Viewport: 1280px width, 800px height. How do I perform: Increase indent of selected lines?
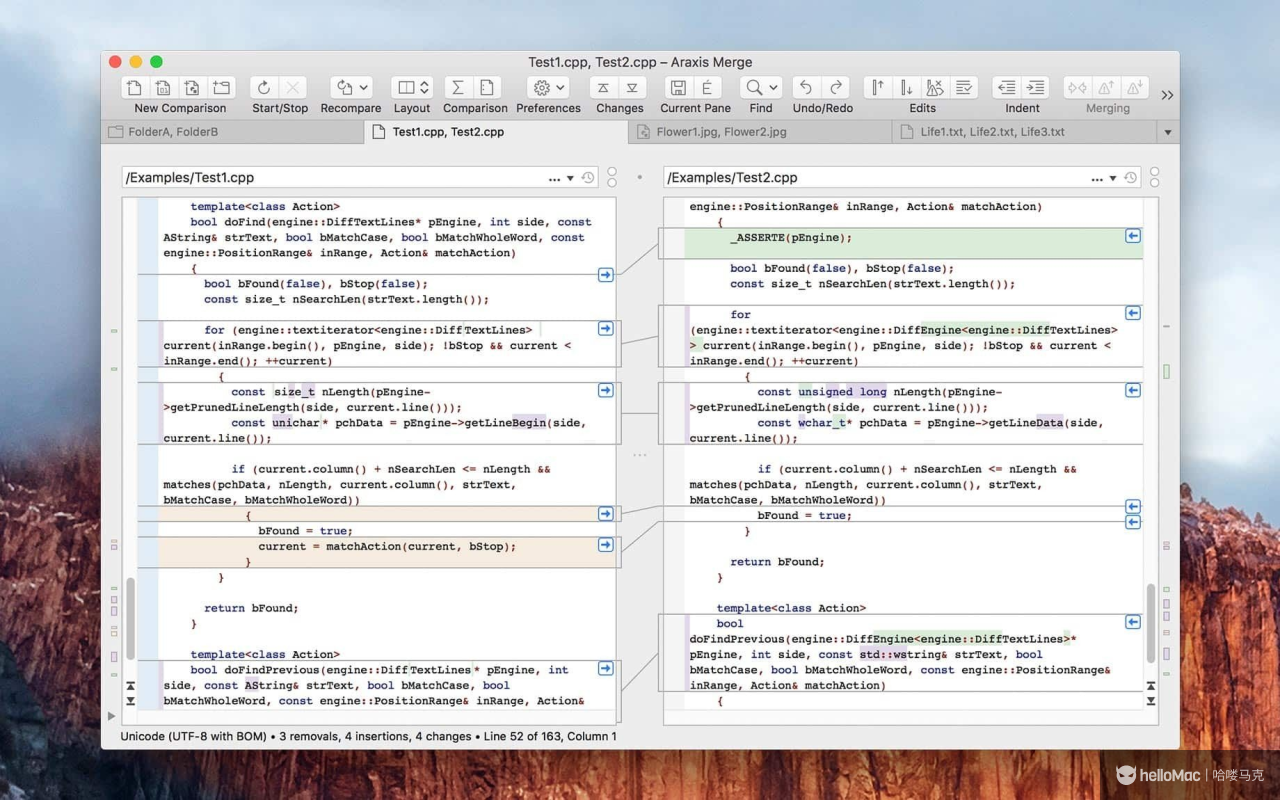coord(1036,88)
